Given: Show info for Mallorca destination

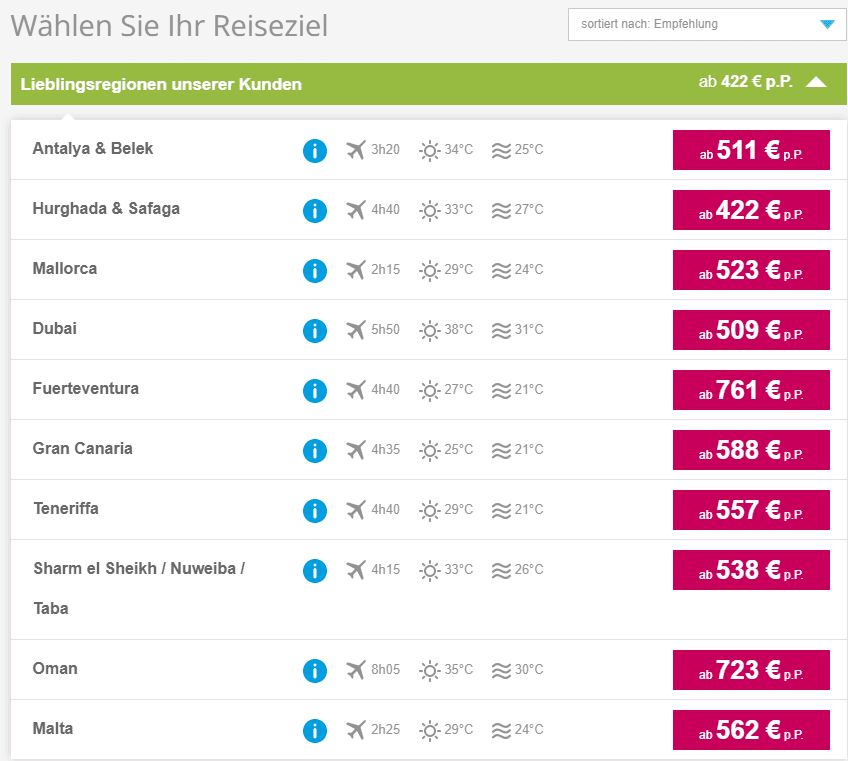Looking at the screenshot, I should click(x=315, y=271).
